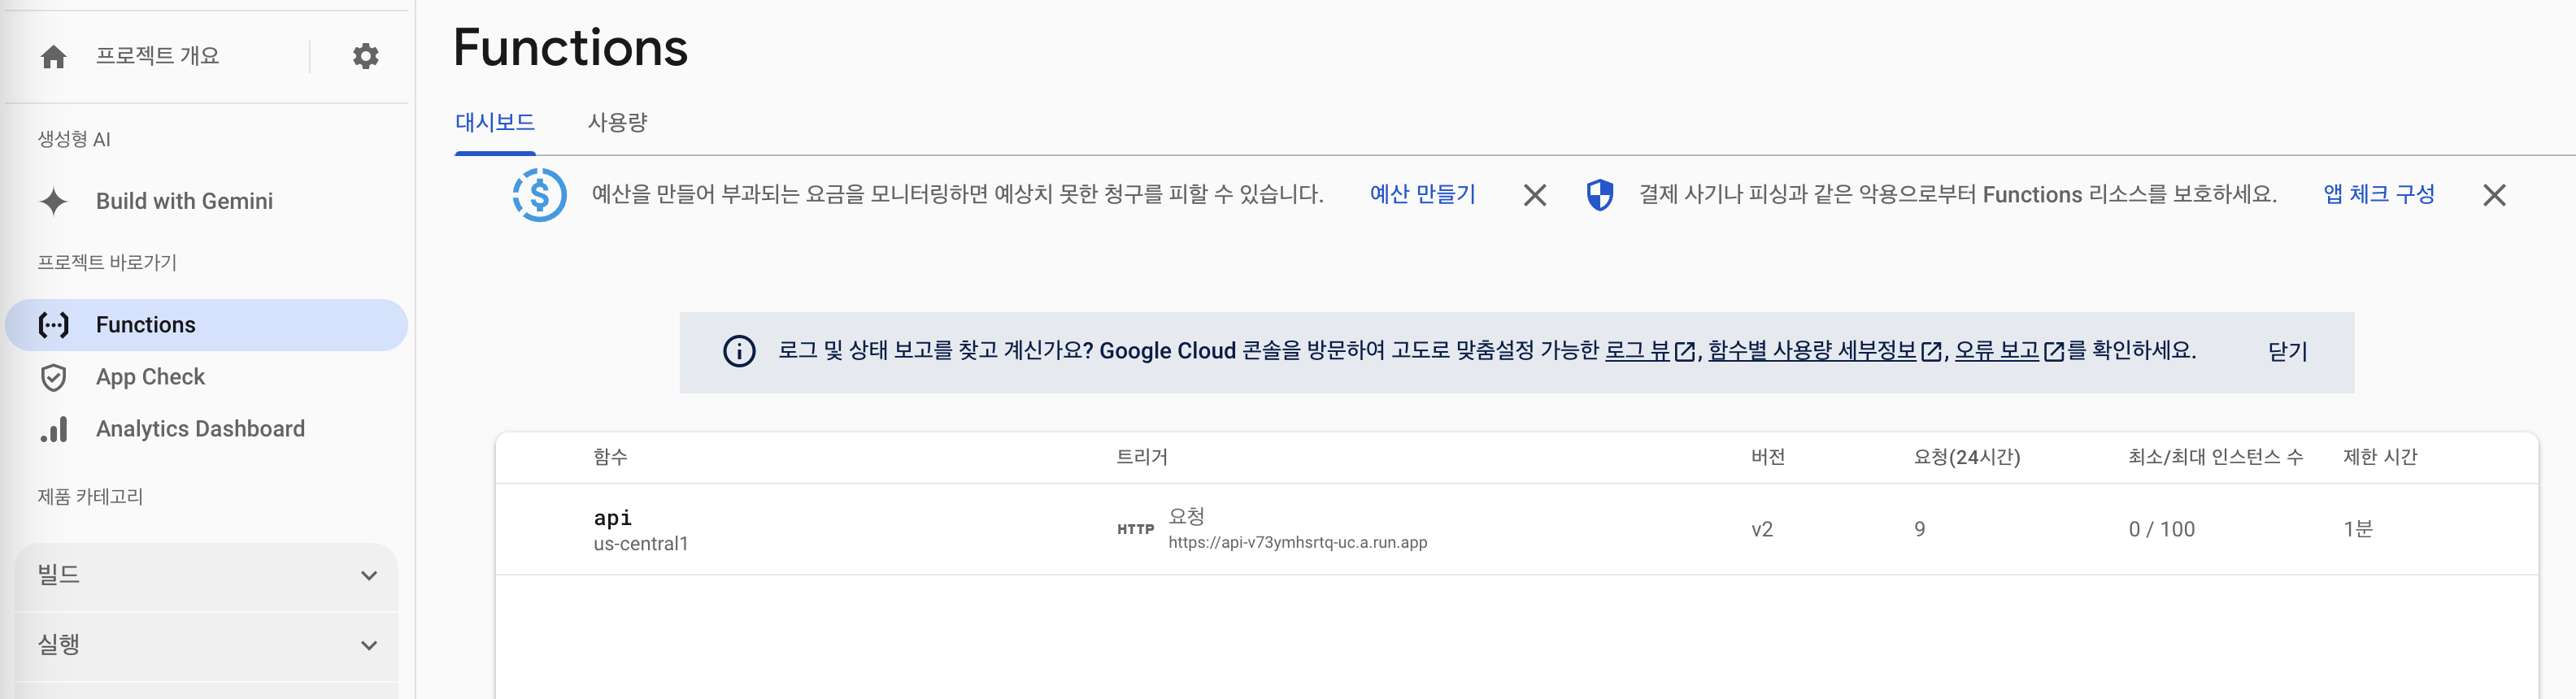This screenshot has width=2576, height=699.
Task: Click the 0 / 100 instances cell
Action: coord(2161,530)
